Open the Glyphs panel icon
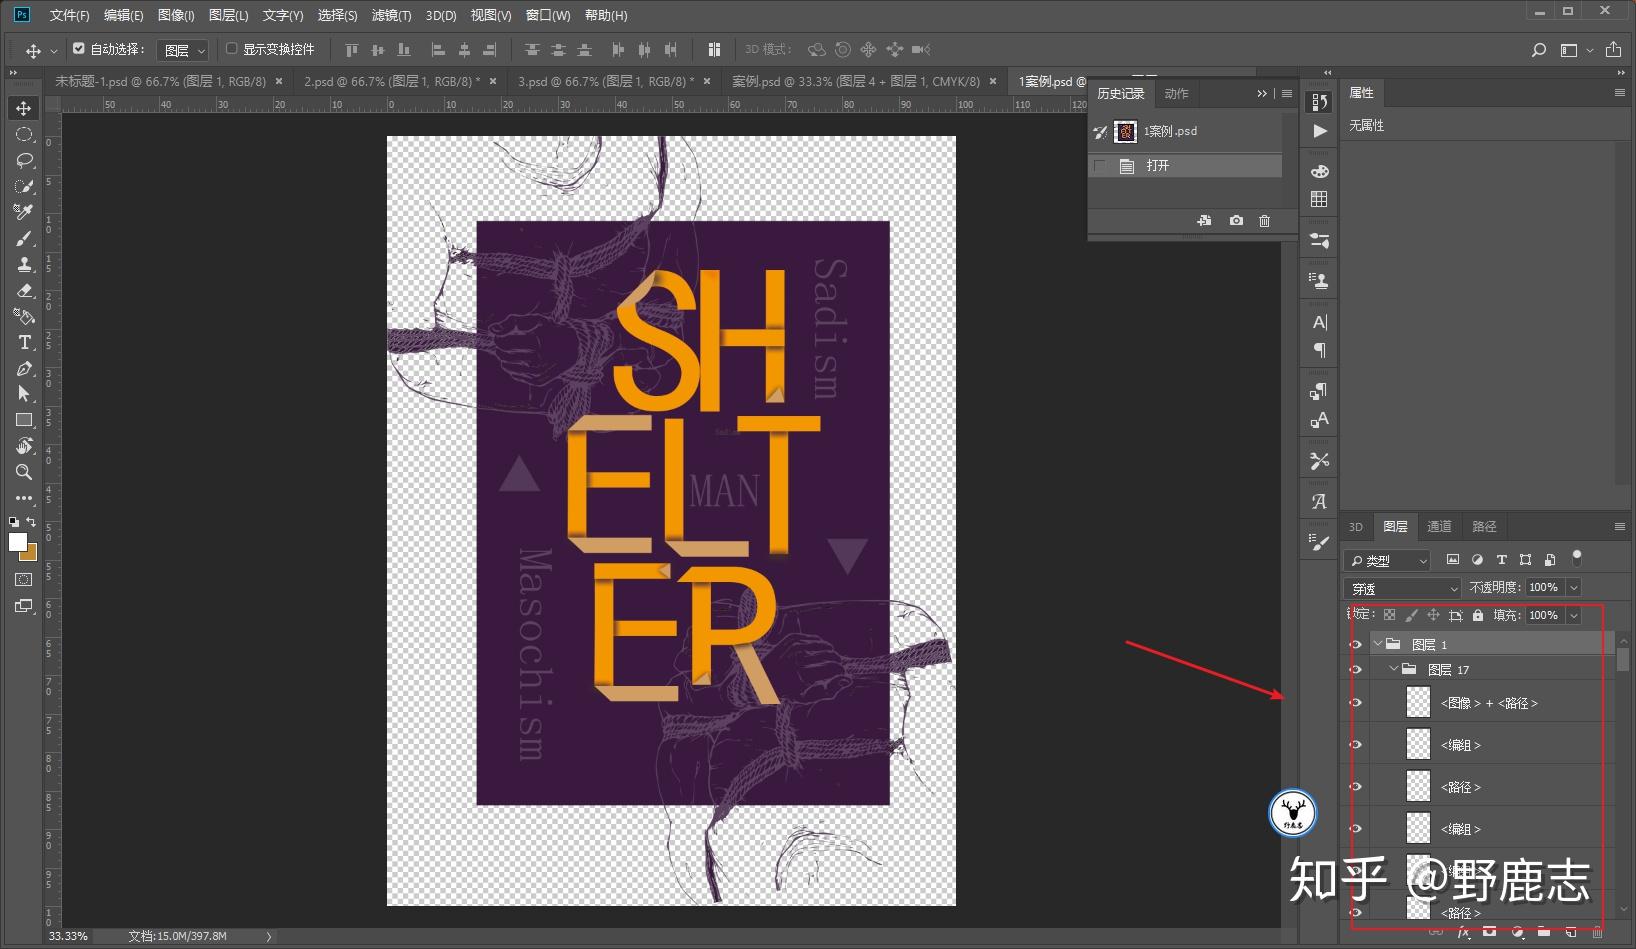This screenshot has width=1636, height=949. pos(1320,501)
